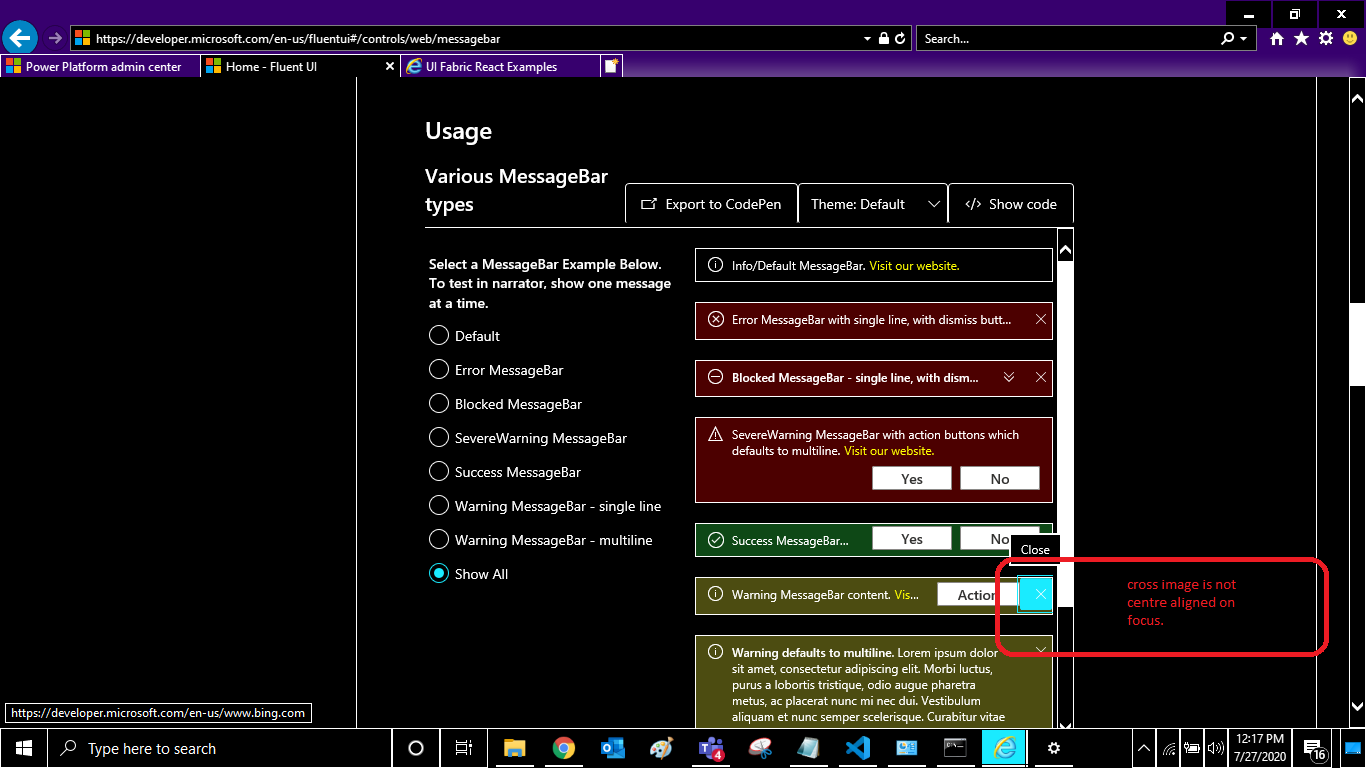Screen dimensions: 1366x768
Task: Close the Warning MessageBar content bar
Action: 1035,594
